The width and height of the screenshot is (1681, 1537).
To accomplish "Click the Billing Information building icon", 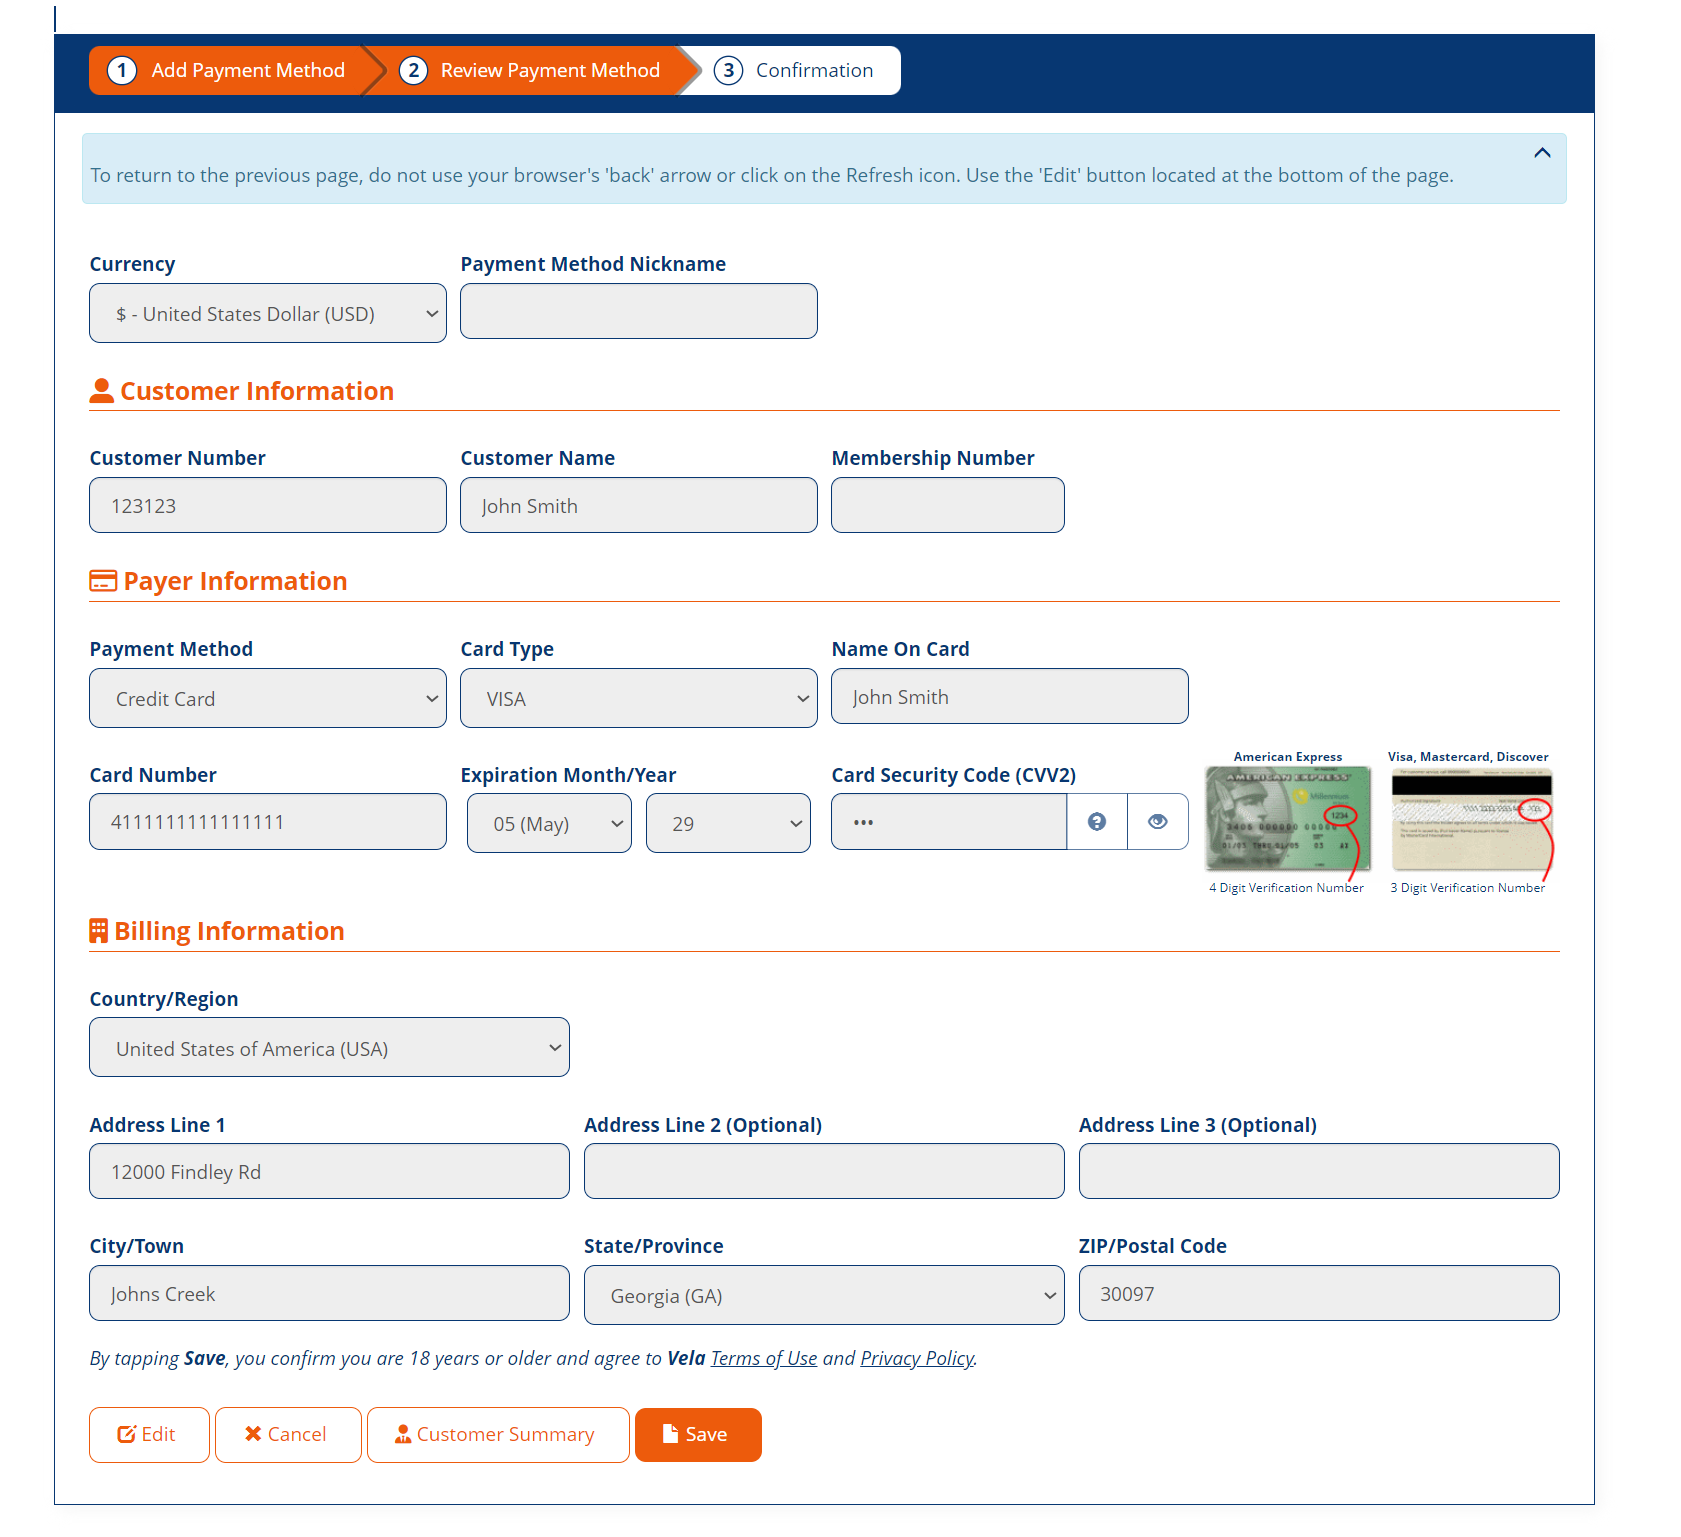I will [98, 930].
